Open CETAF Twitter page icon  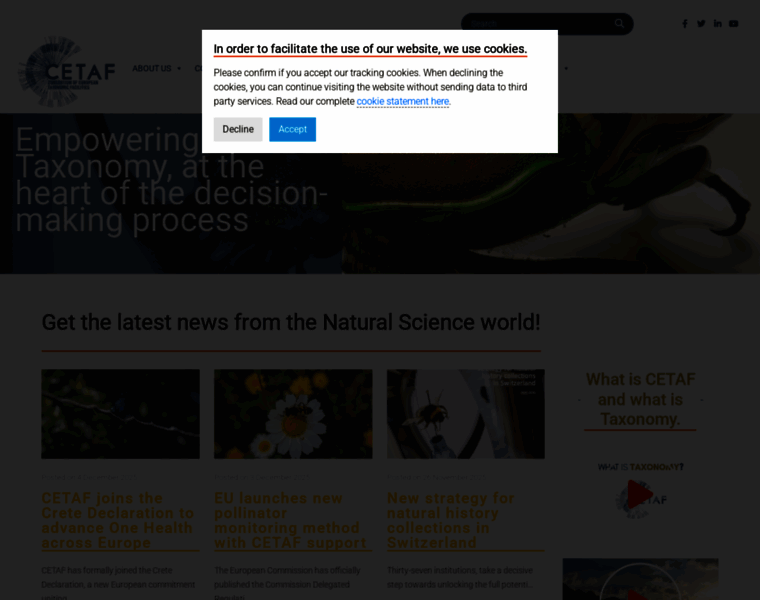[701, 24]
